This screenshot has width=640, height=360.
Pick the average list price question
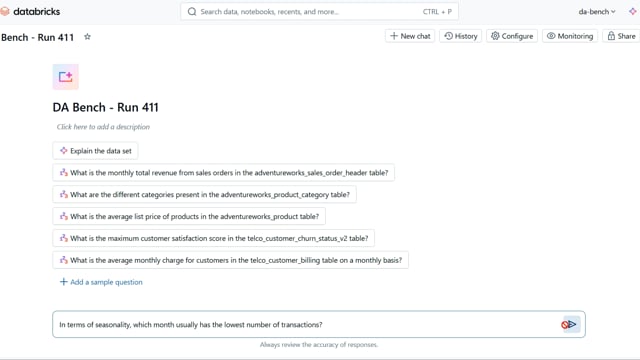(189, 216)
